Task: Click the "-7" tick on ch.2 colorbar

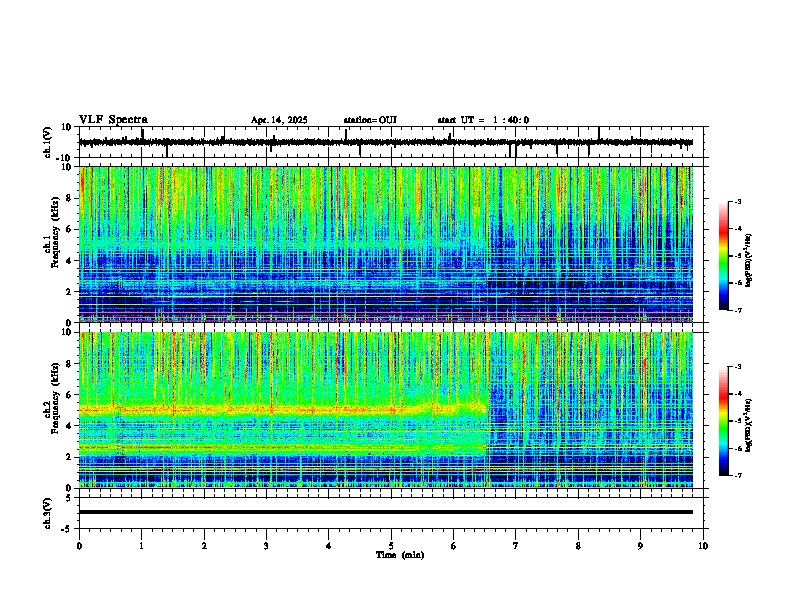Action: [x=737, y=476]
